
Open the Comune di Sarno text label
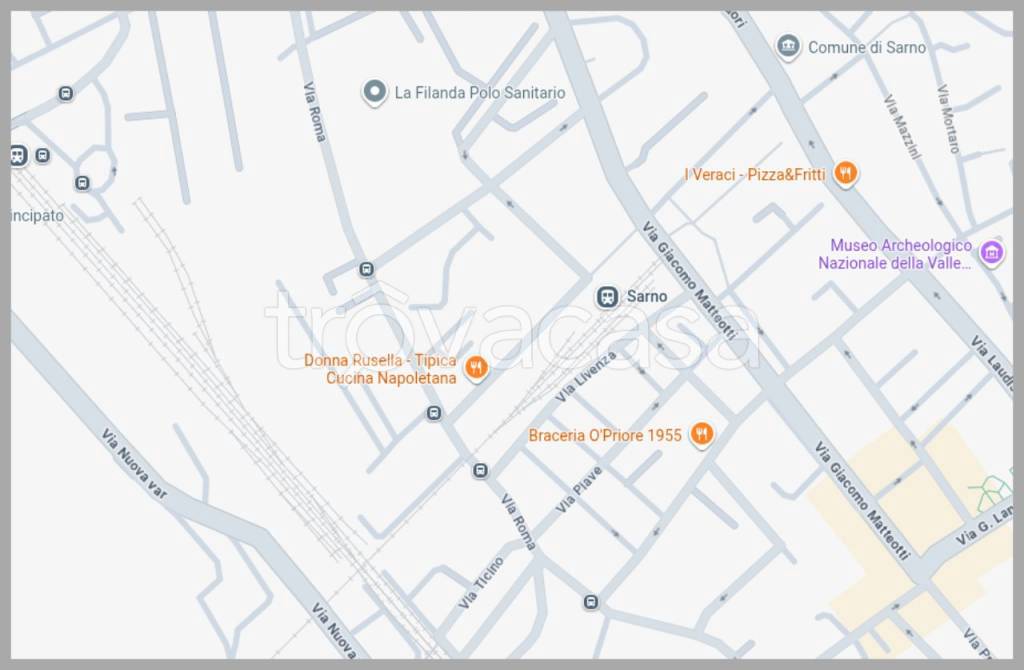[866, 47]
